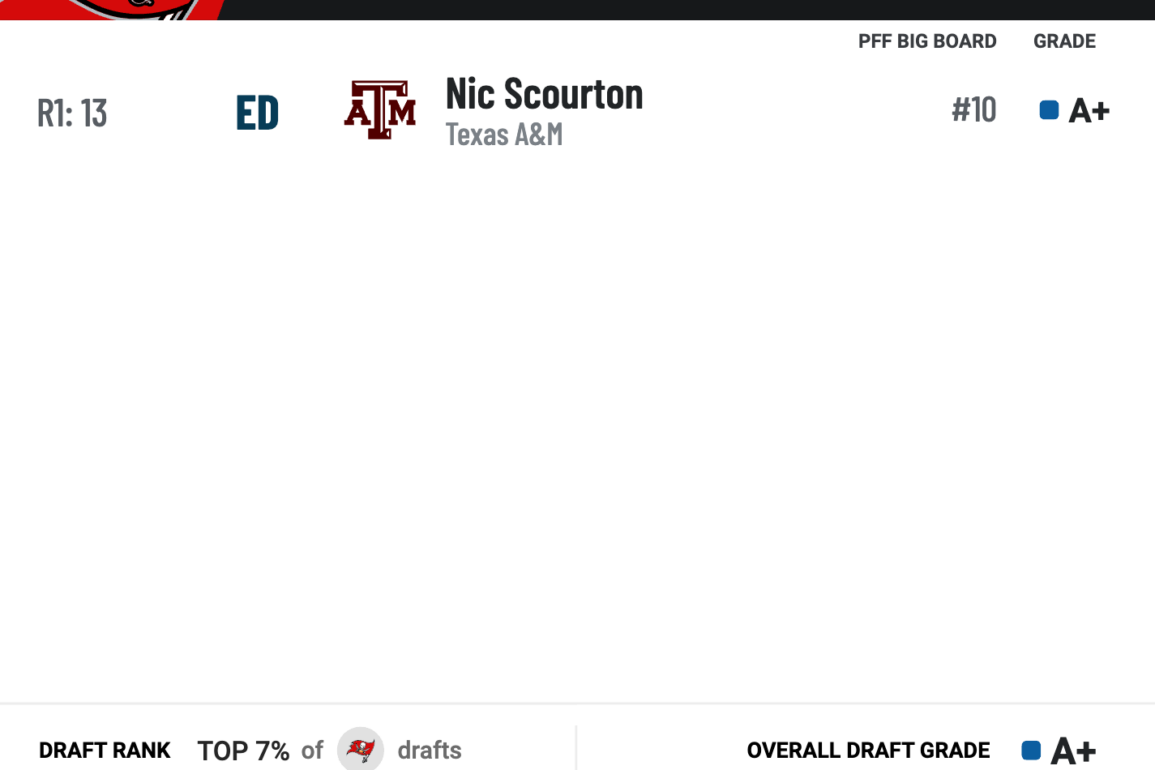The width and height of the screenshot is (1155, 770).
Task: Click the DRAFT RANK label
Action: click(x=105, y=750)
